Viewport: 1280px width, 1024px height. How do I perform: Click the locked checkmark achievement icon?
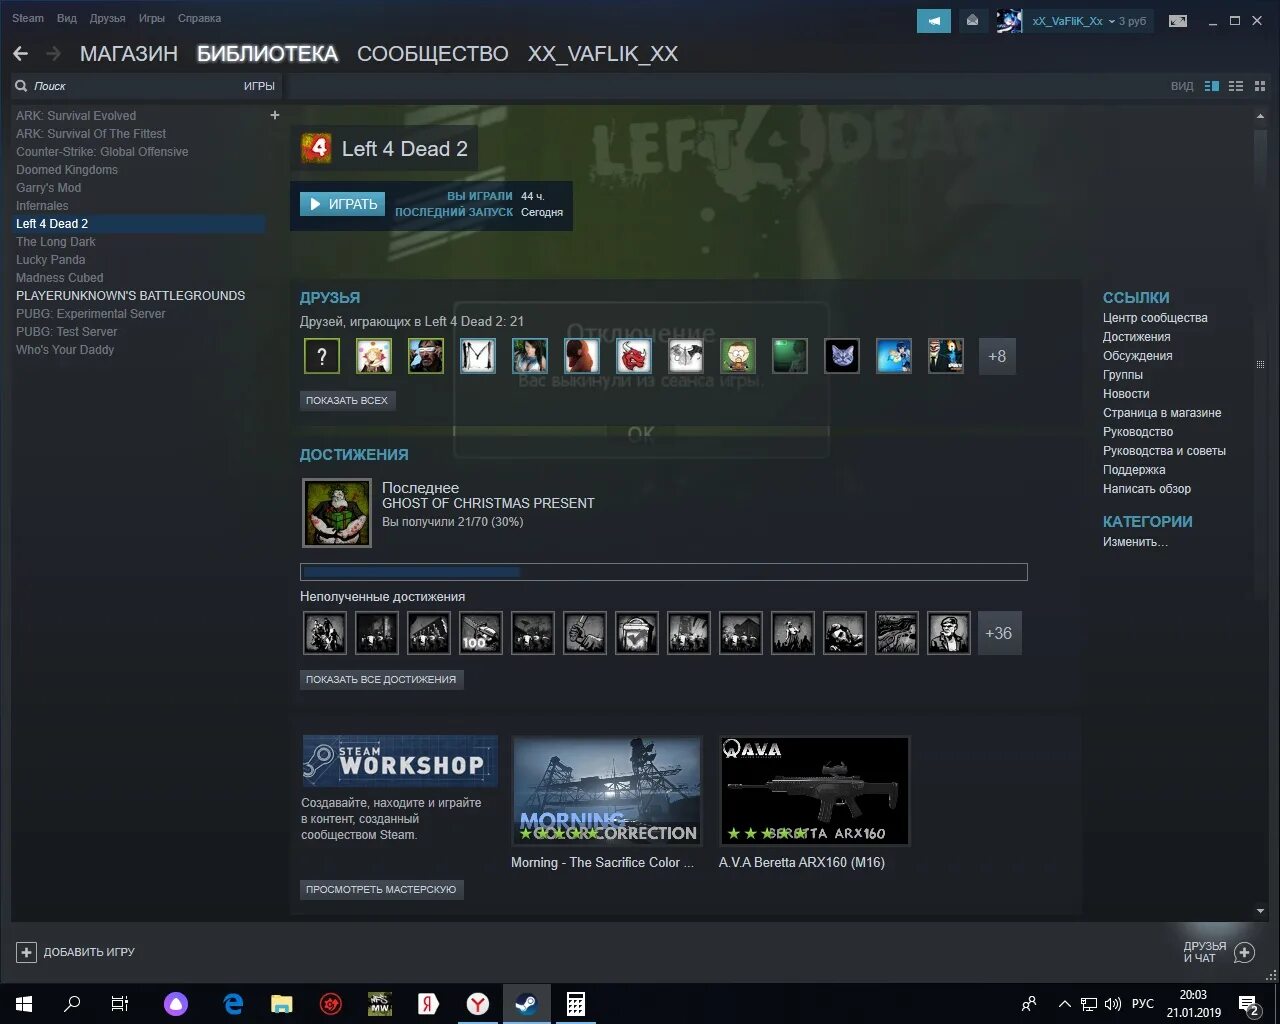click(x=636, y=633)
